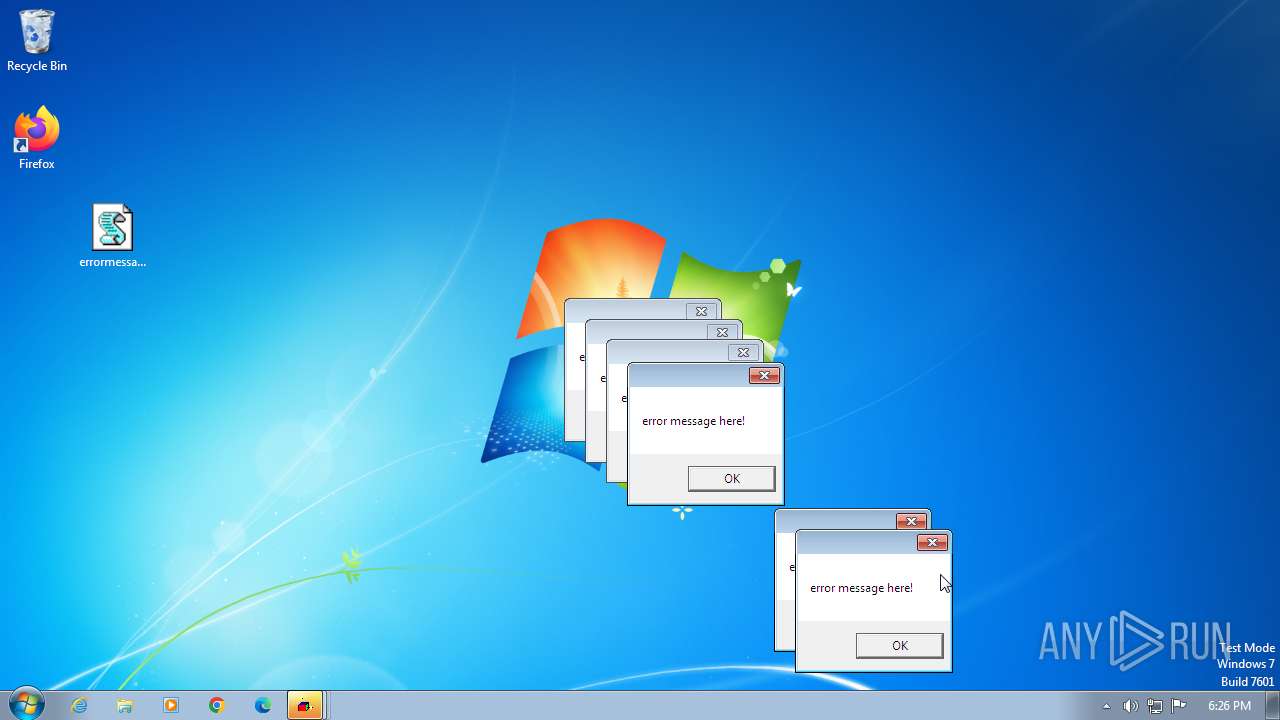This screenshot has width=1280, height=720.
Task: Click lower-right dialog's "error message here!" text
Action: pos(861,588)
